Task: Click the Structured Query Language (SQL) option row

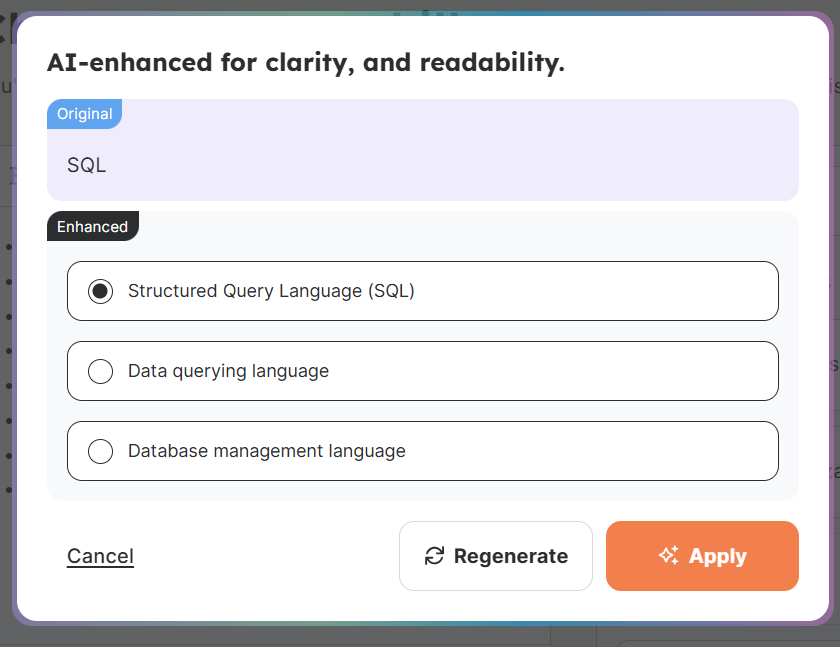Action: click(x=422, y=291)
